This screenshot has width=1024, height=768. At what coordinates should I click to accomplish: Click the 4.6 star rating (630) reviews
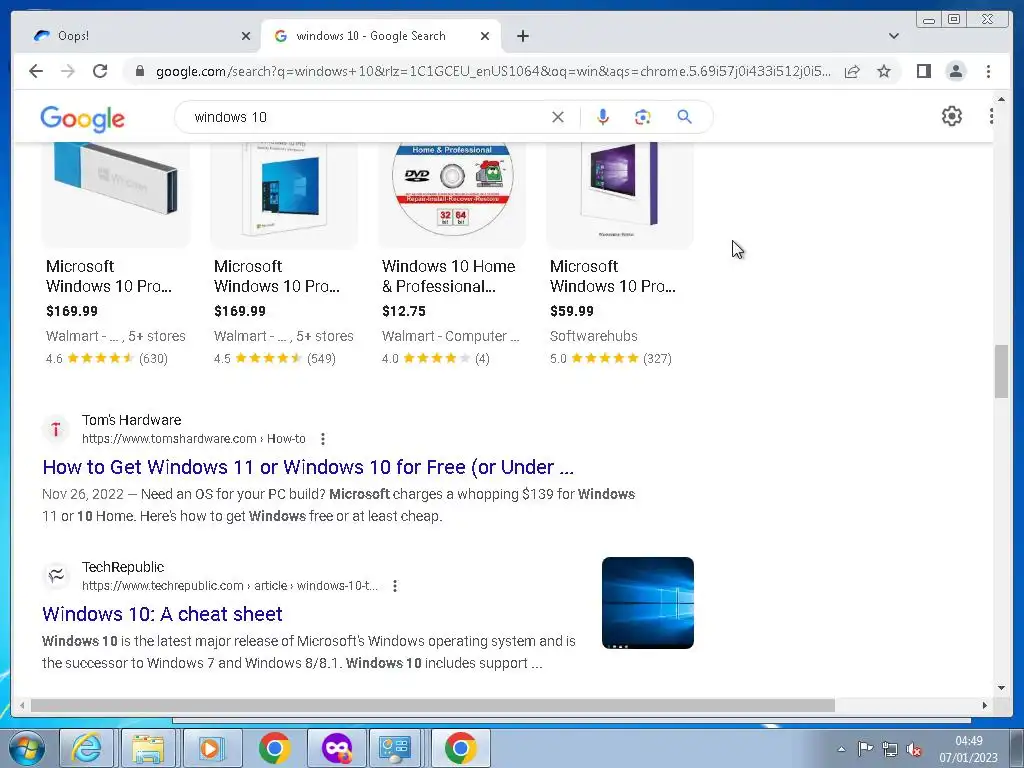click(107, 359)
